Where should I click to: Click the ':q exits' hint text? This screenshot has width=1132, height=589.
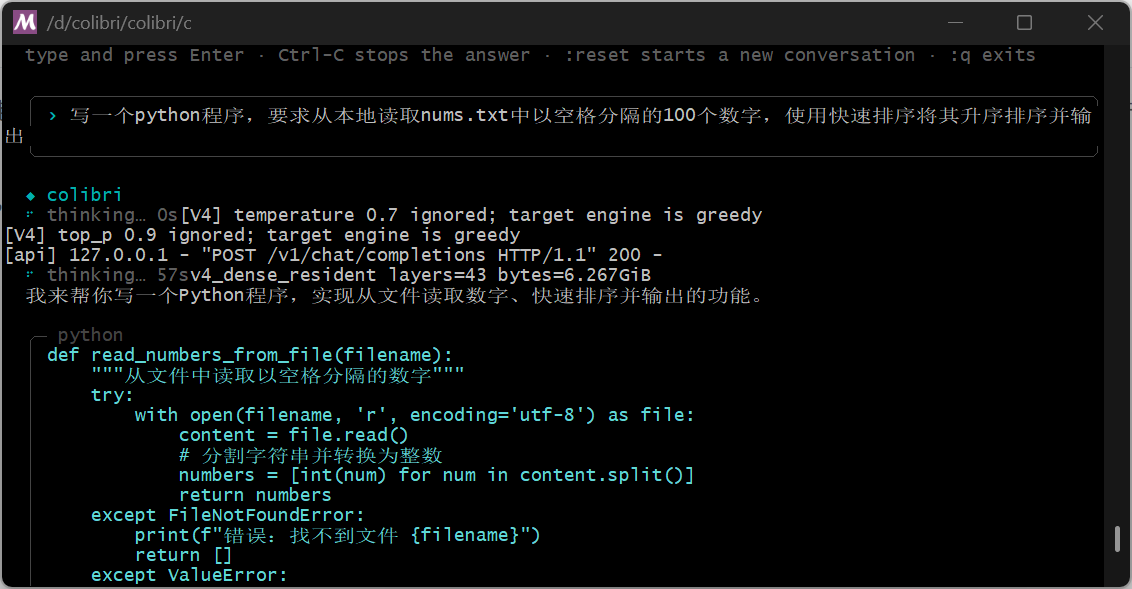tap(992, 55)
